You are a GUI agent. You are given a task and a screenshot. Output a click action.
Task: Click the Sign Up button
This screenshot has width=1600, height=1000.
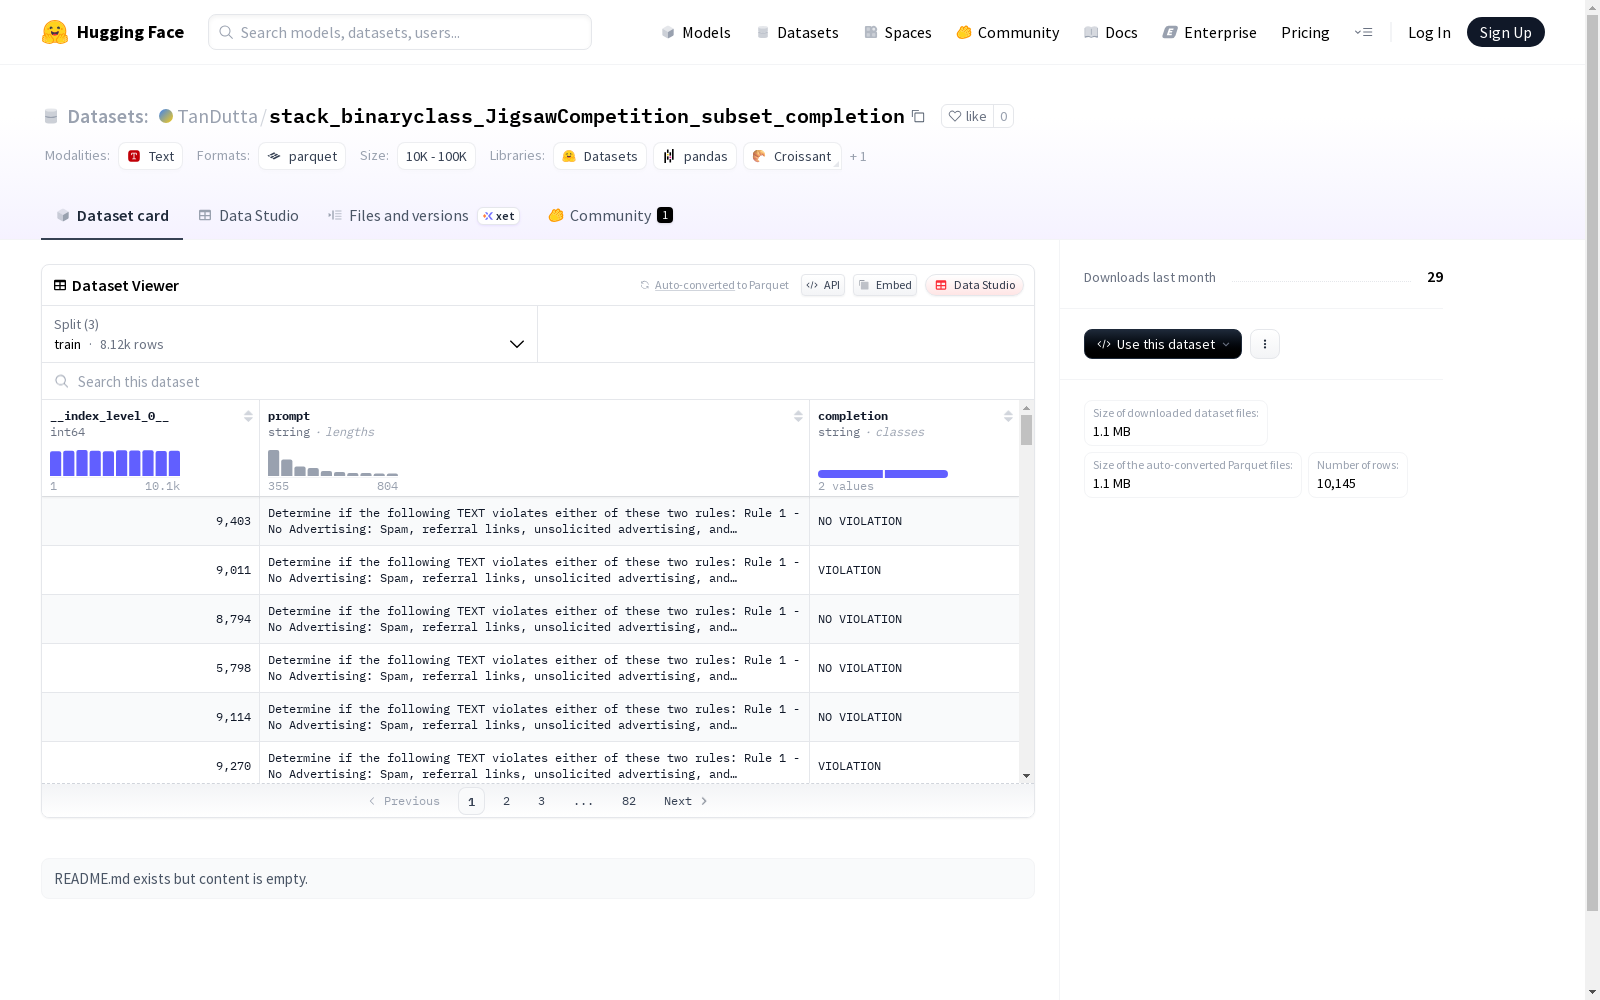(1505, 32)
